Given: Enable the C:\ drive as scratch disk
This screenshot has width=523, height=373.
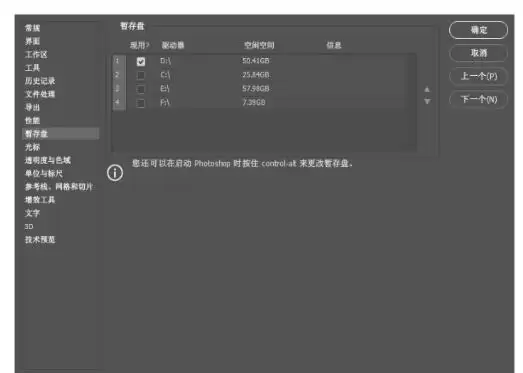Looking at the screenshot, I should point(141,75).
